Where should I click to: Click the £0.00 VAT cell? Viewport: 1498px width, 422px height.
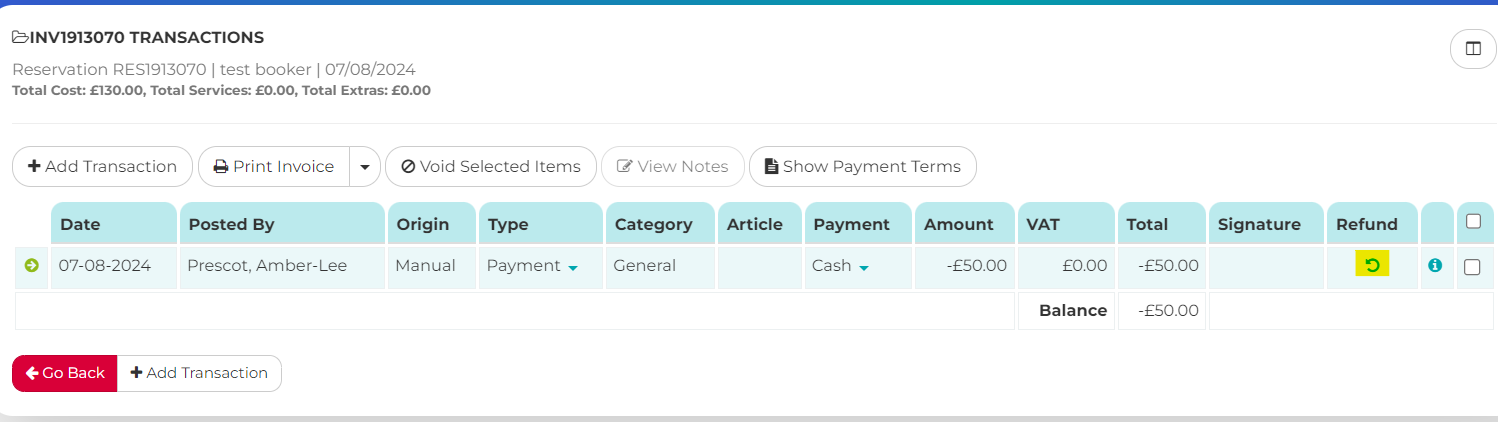(1066, 267)
